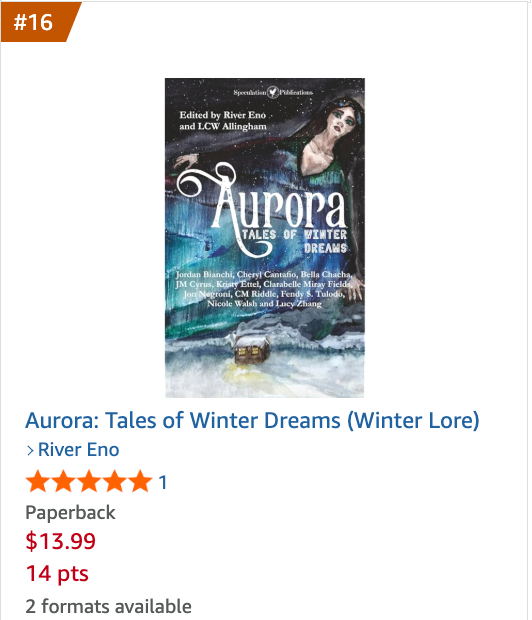This screenshot has width=532, height=620.
Task: Click the 14 pts reward text
Action: (57, 573)
